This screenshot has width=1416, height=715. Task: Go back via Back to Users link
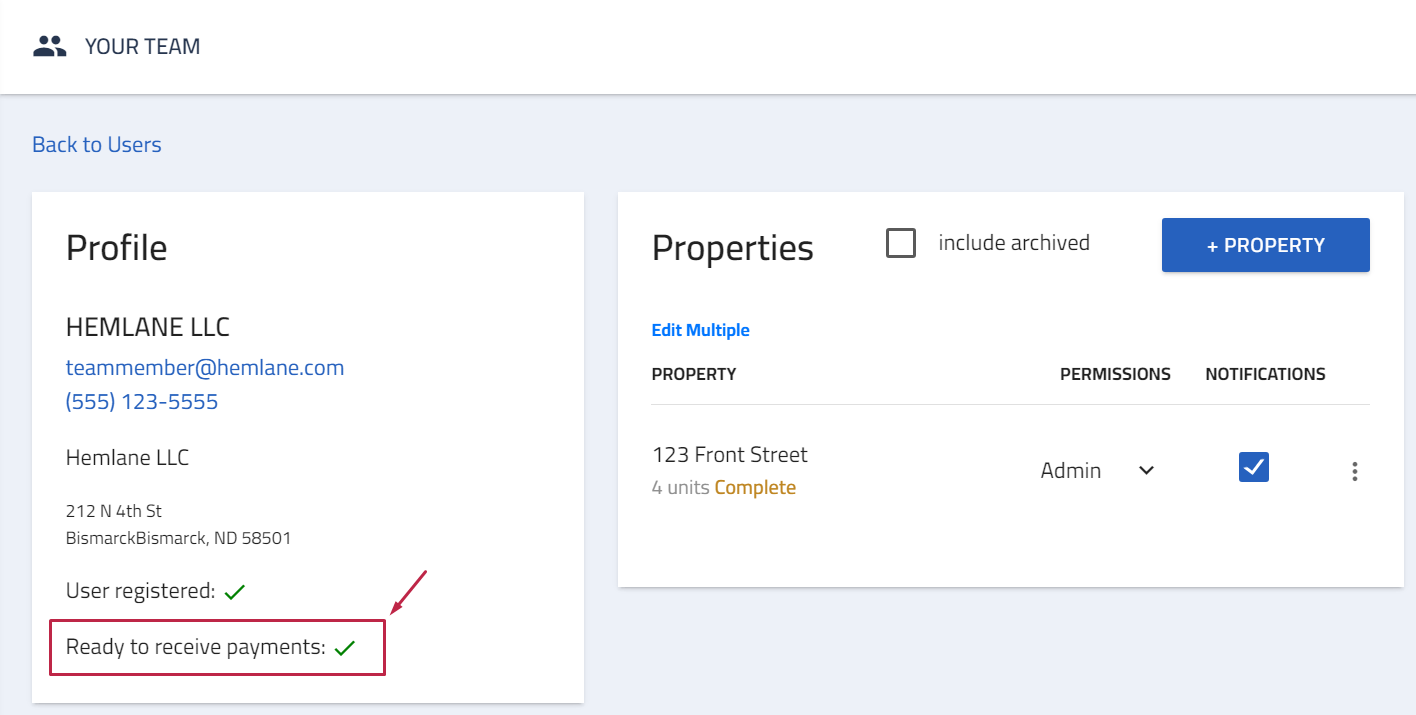pos(97,145)
